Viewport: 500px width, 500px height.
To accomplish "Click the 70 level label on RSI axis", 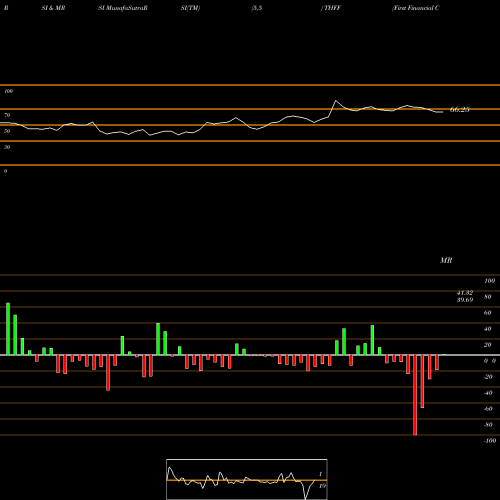I will (7, 115).
